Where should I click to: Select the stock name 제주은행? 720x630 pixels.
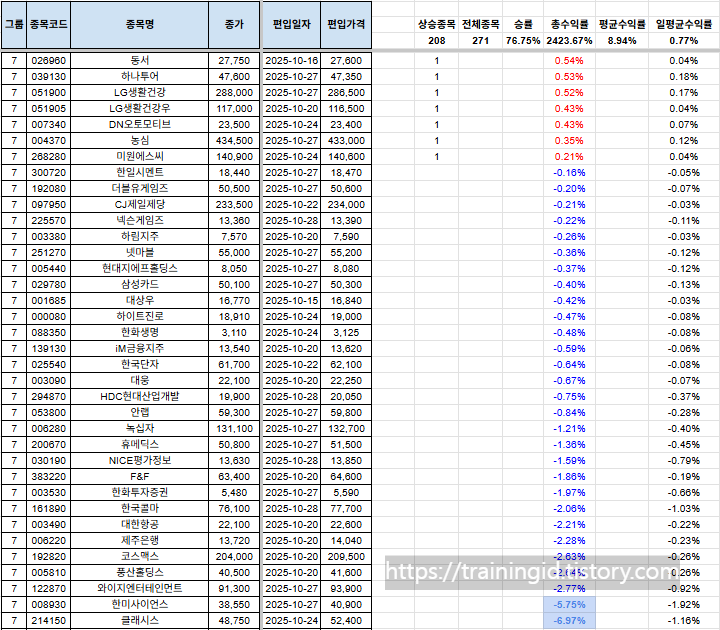[140, 541]
